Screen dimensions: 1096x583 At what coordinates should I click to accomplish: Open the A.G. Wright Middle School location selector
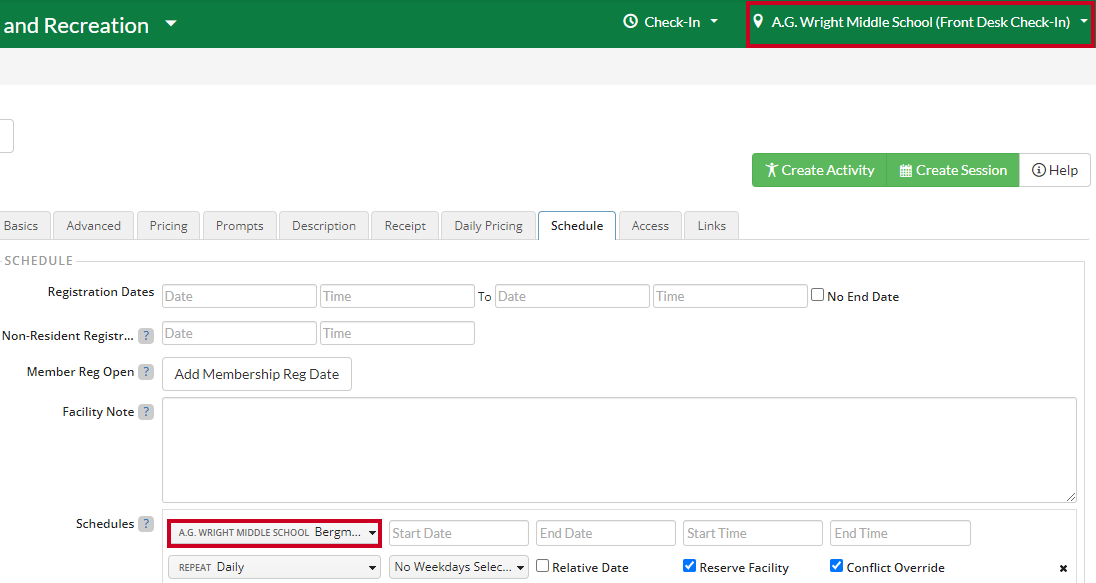(x=920, y=23)
